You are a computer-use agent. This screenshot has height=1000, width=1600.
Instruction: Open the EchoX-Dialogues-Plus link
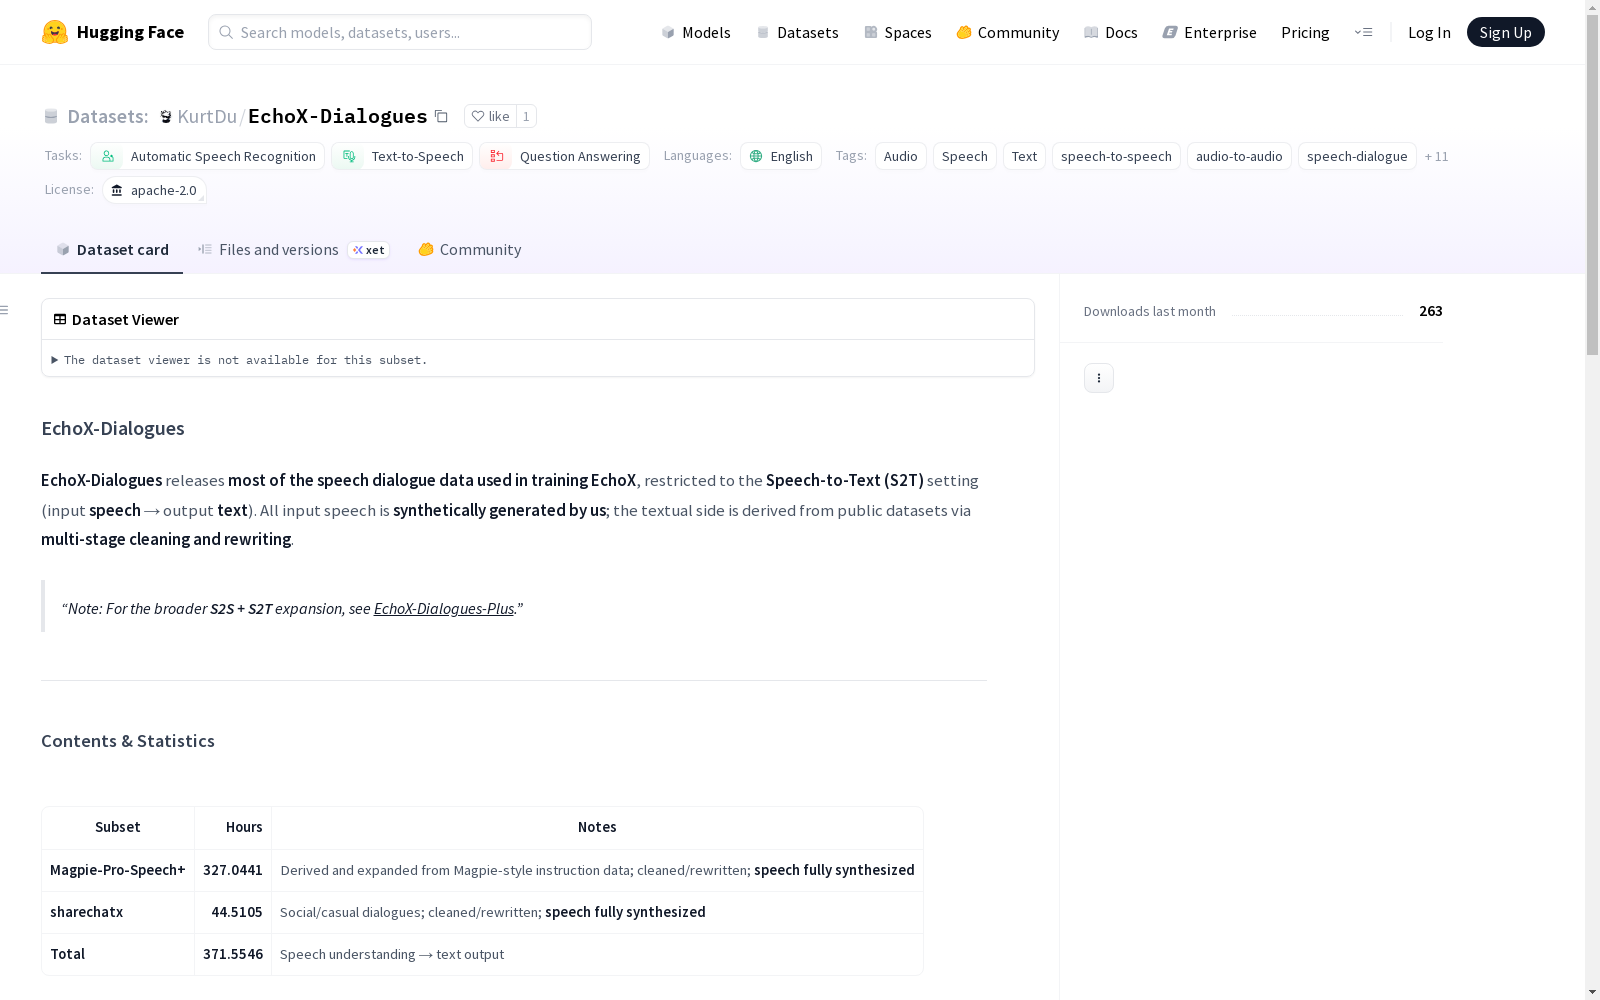(x=444, y=608)
